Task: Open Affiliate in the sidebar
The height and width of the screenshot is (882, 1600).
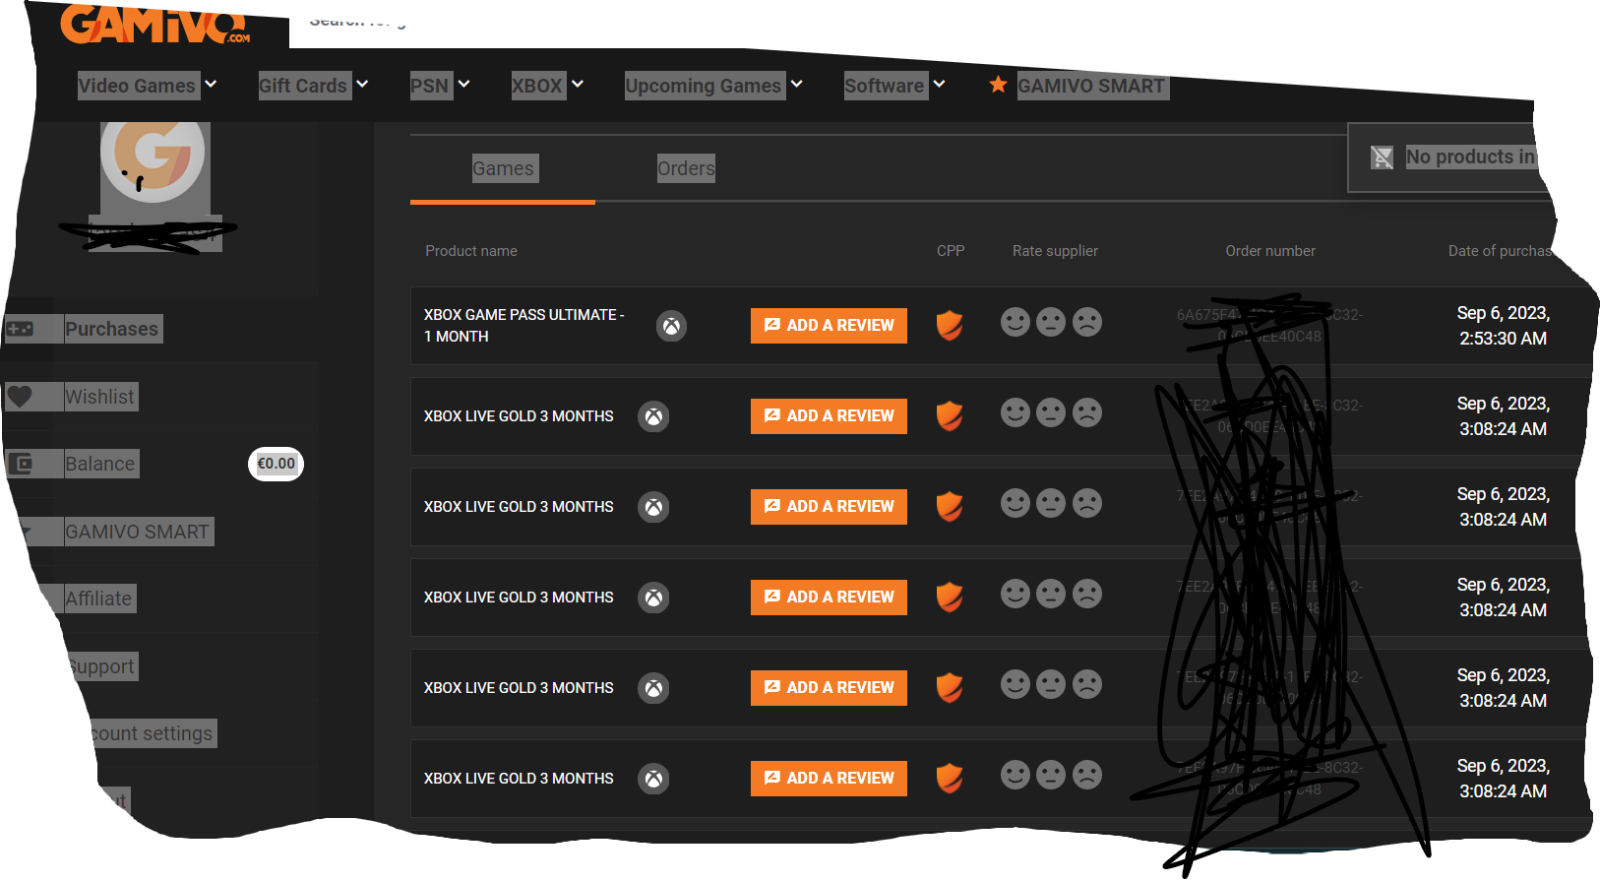Action: click(x=99, y=599)
